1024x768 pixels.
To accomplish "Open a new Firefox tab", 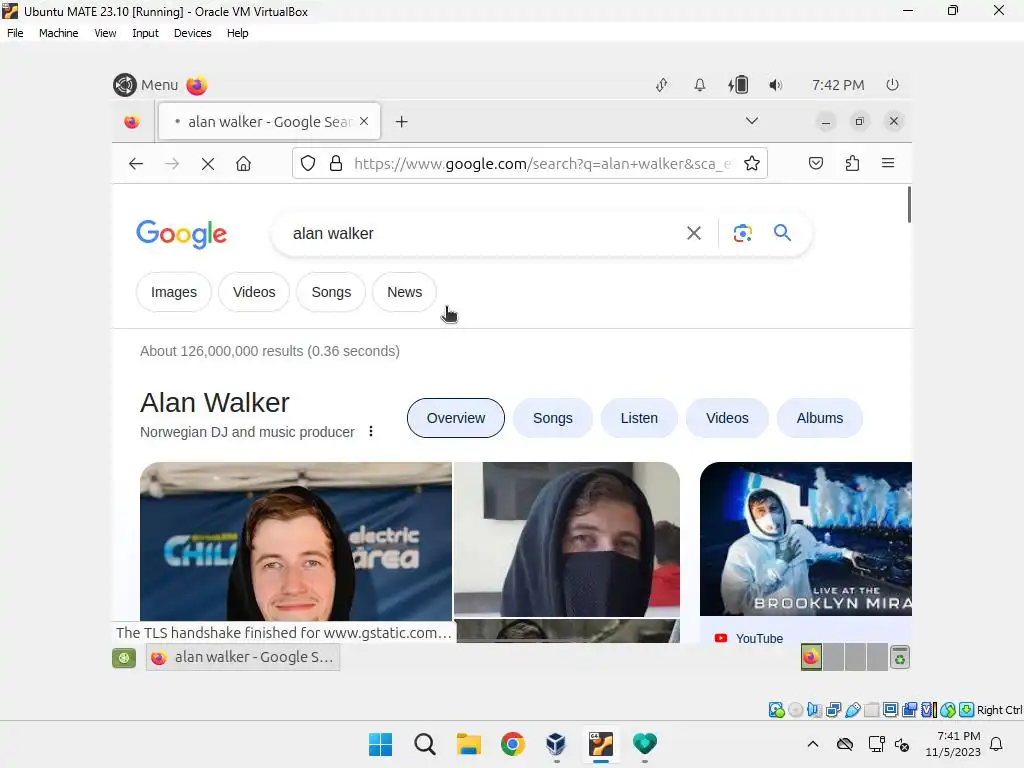I will point(402,121).
